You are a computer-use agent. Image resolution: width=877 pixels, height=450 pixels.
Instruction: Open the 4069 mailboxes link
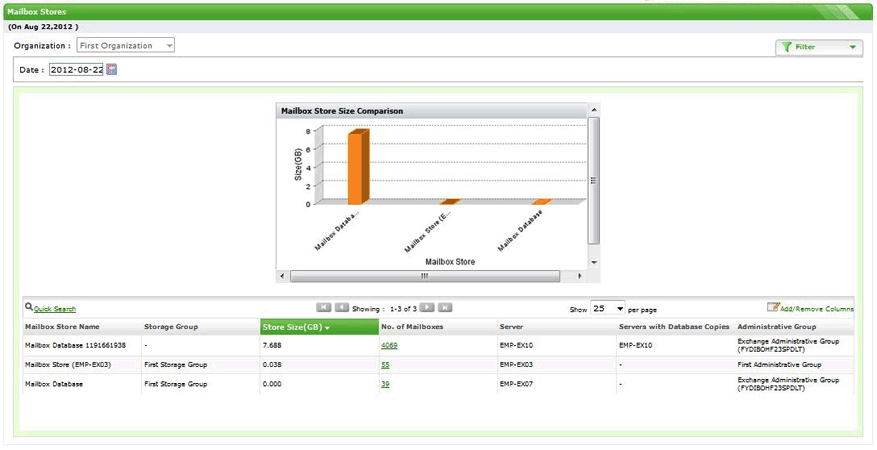click(389, 345)
